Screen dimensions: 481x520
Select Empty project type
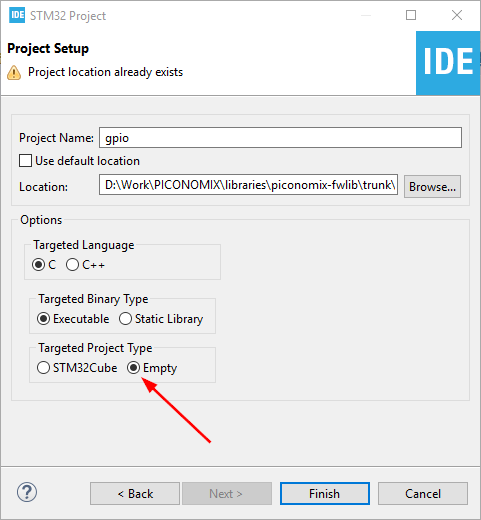click(133, 368)
